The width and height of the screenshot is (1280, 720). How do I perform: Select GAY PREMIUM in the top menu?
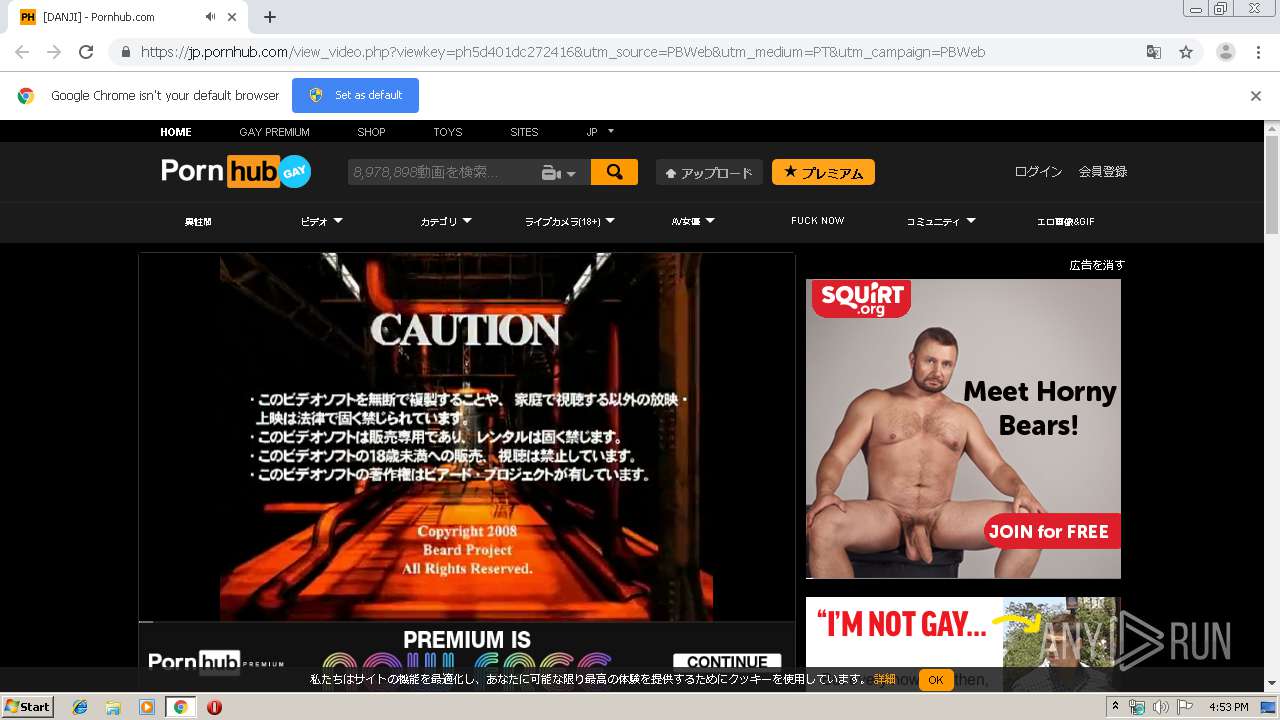tap(274, 132)
